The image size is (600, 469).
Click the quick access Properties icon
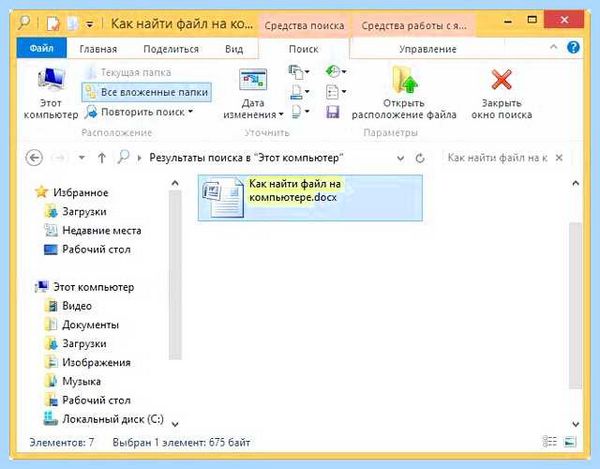53,24
